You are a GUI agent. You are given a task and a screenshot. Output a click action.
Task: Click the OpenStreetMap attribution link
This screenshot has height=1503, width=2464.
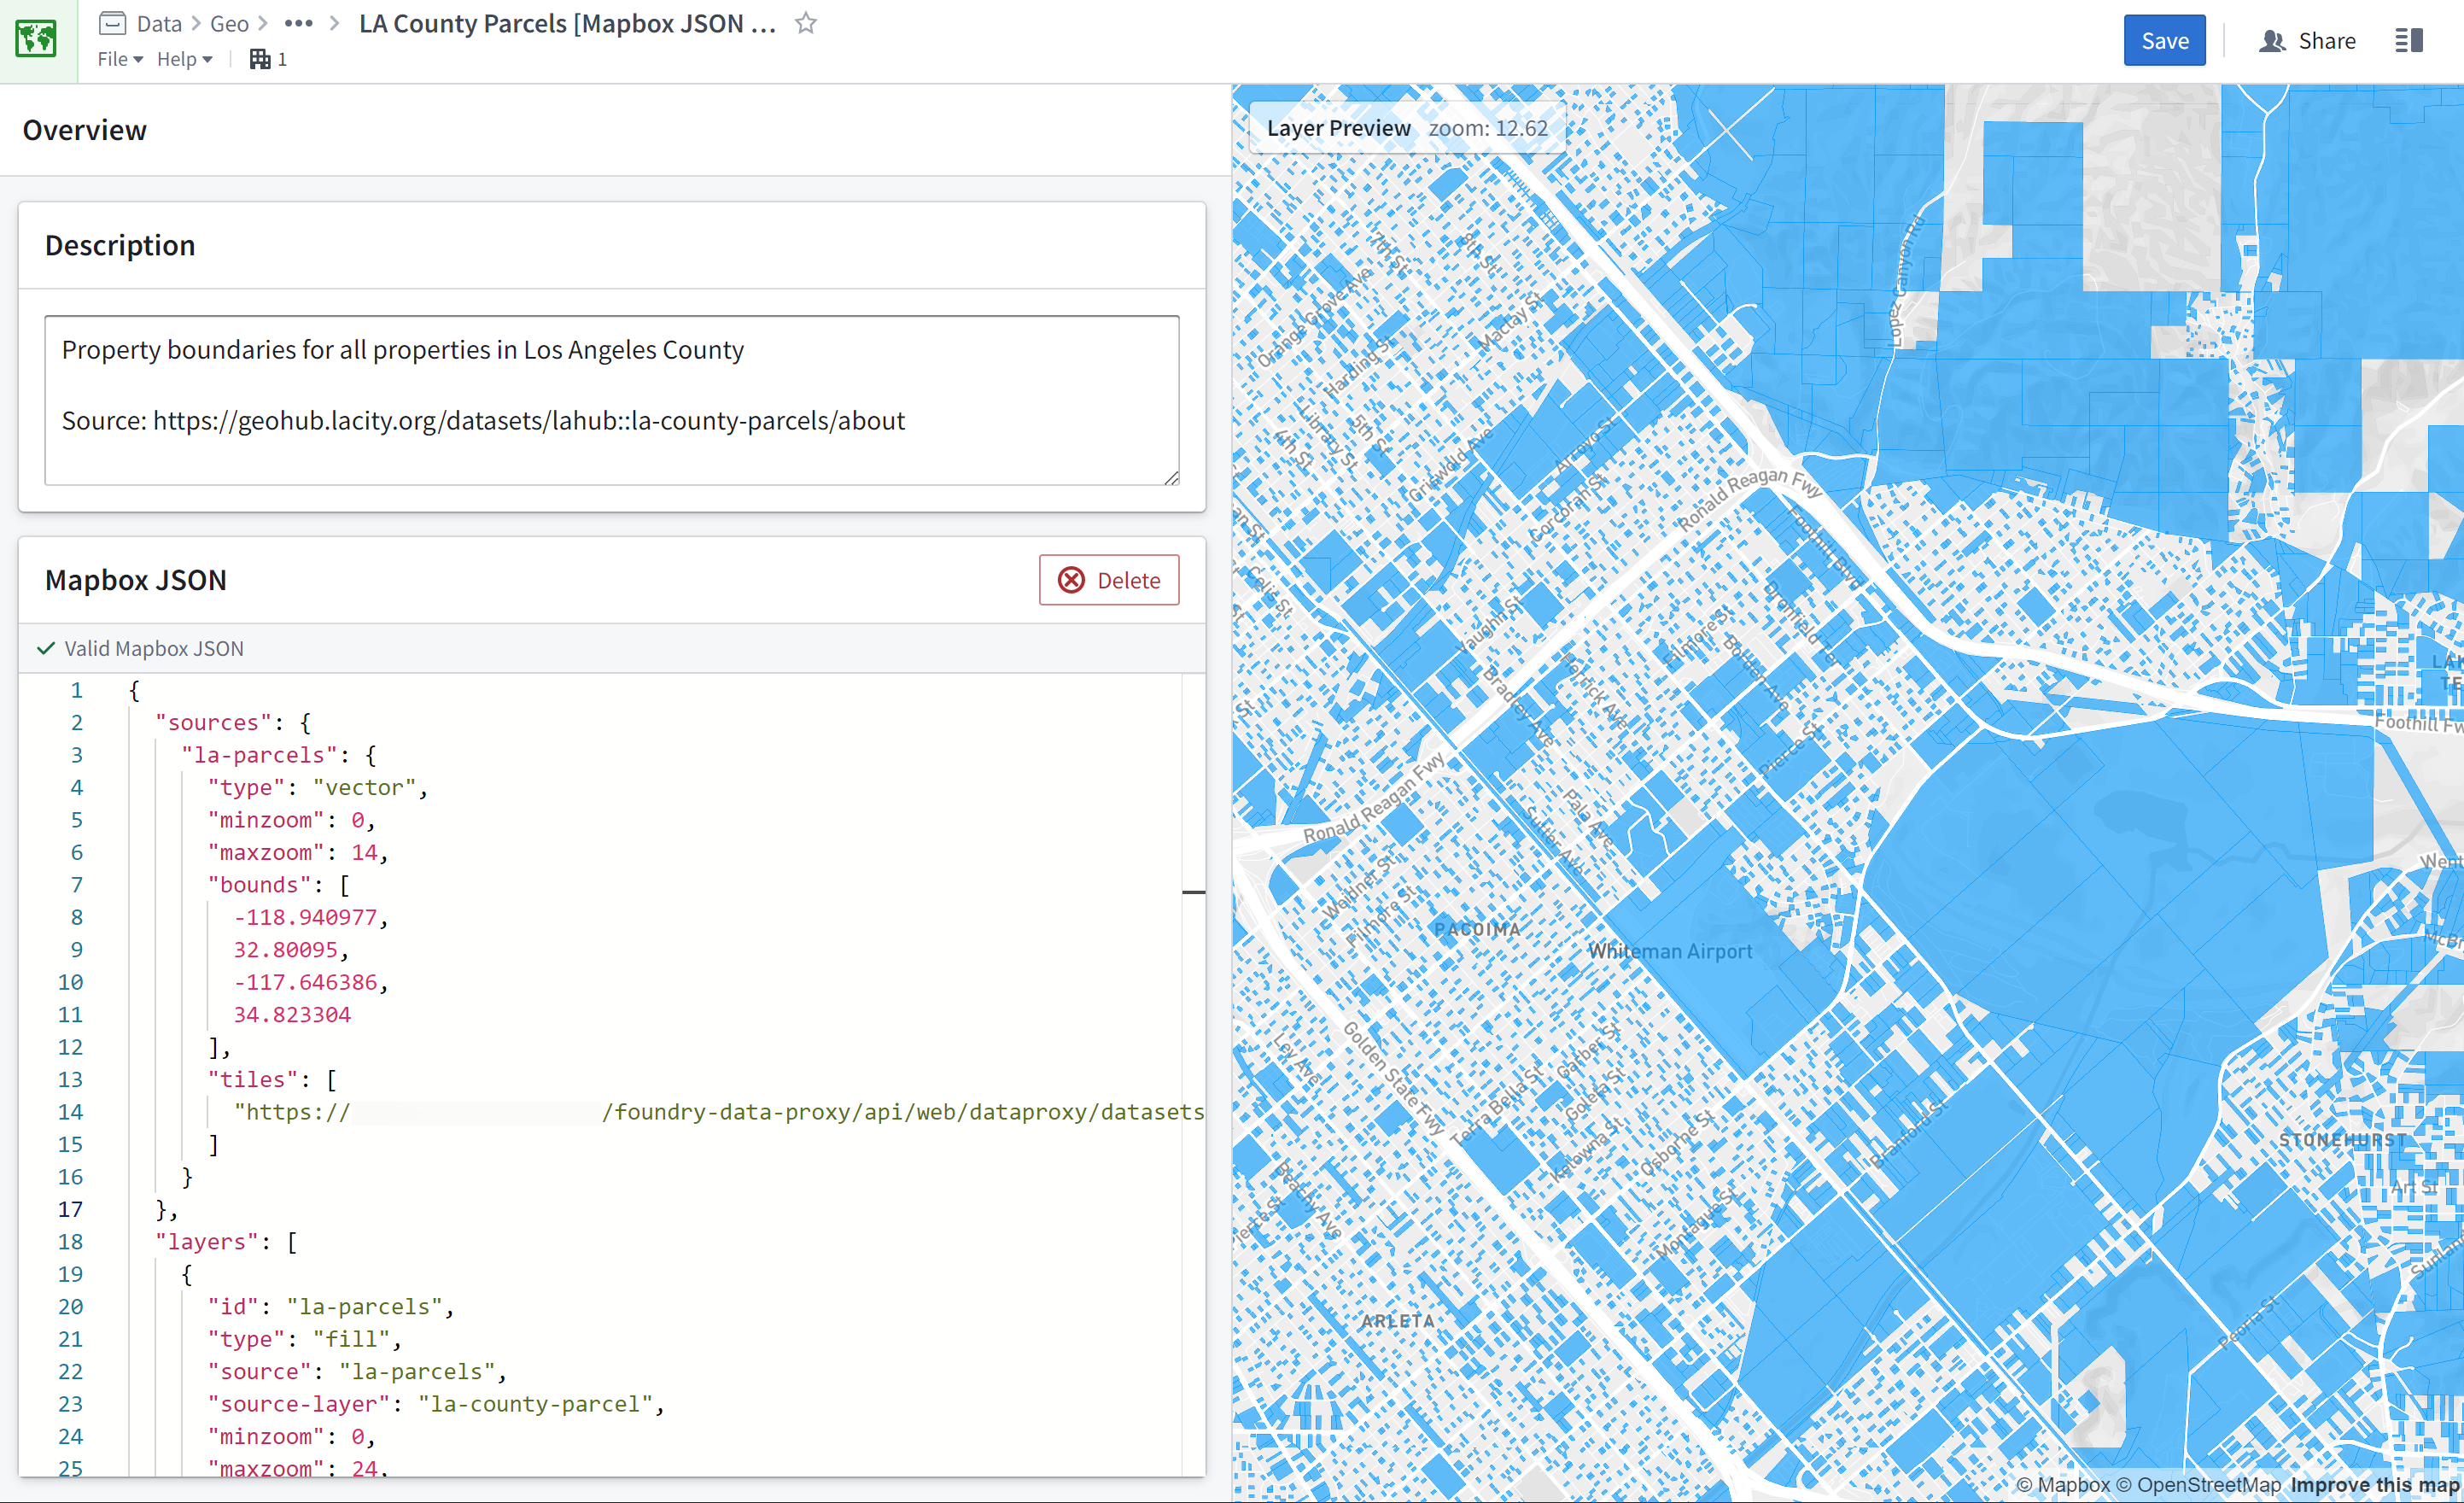tap(2198, 1485)
